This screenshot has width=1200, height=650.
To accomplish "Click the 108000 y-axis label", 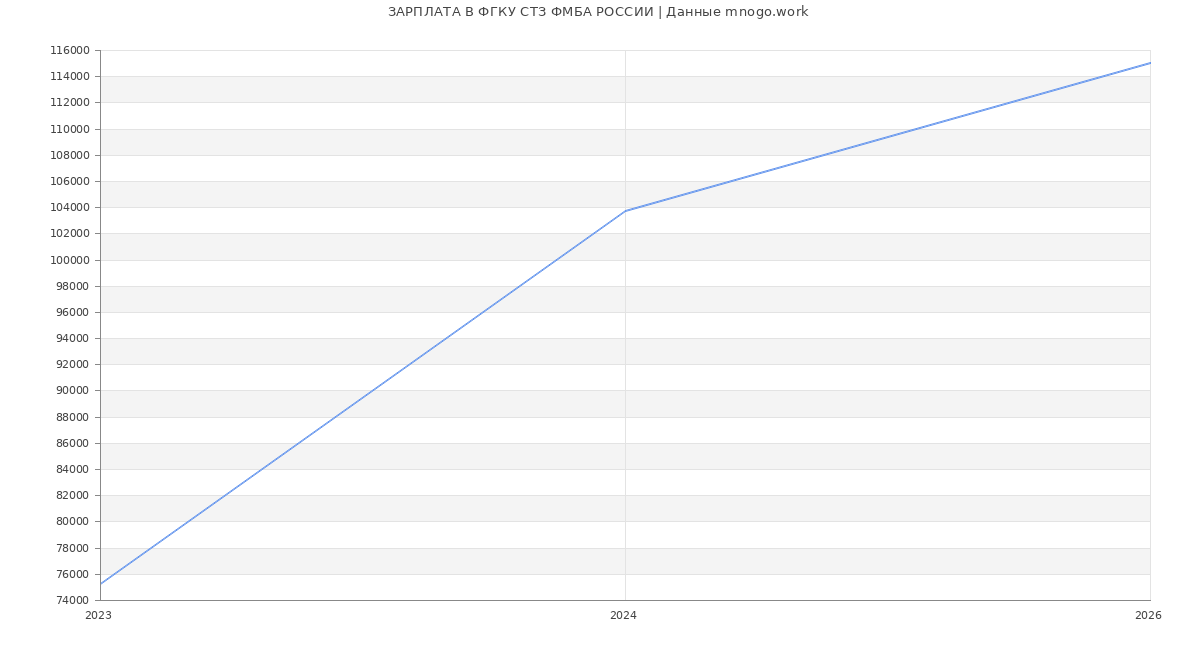I will point(70,156).
